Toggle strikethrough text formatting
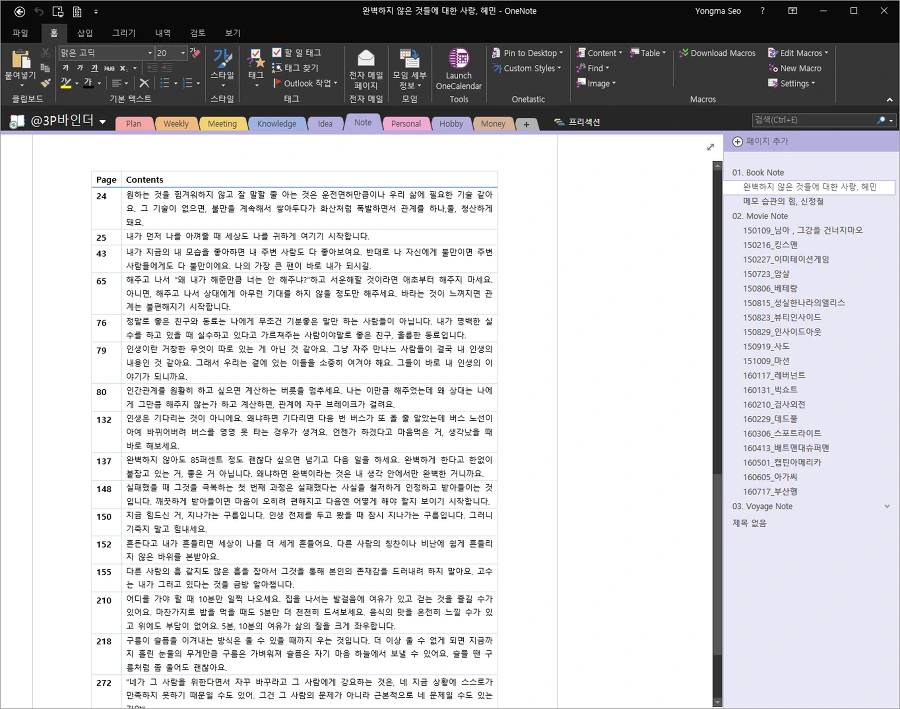Viewport: 900px width, 709px height. [109, 68]
